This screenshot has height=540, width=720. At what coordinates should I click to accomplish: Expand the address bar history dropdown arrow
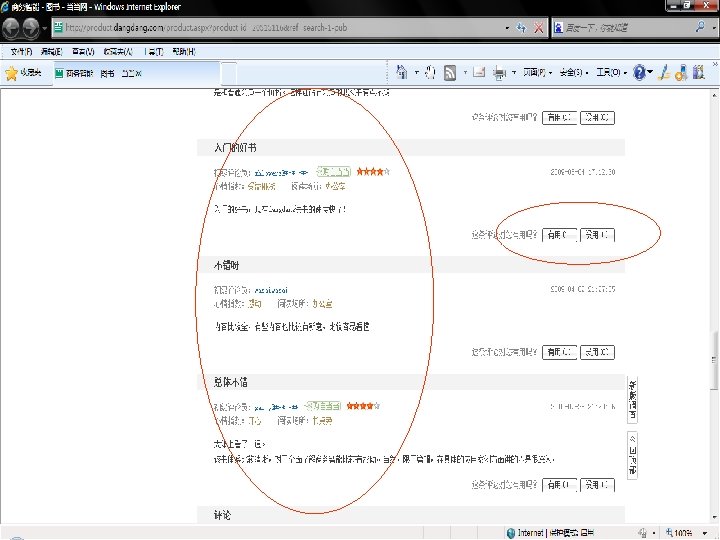tap(507, 28)
